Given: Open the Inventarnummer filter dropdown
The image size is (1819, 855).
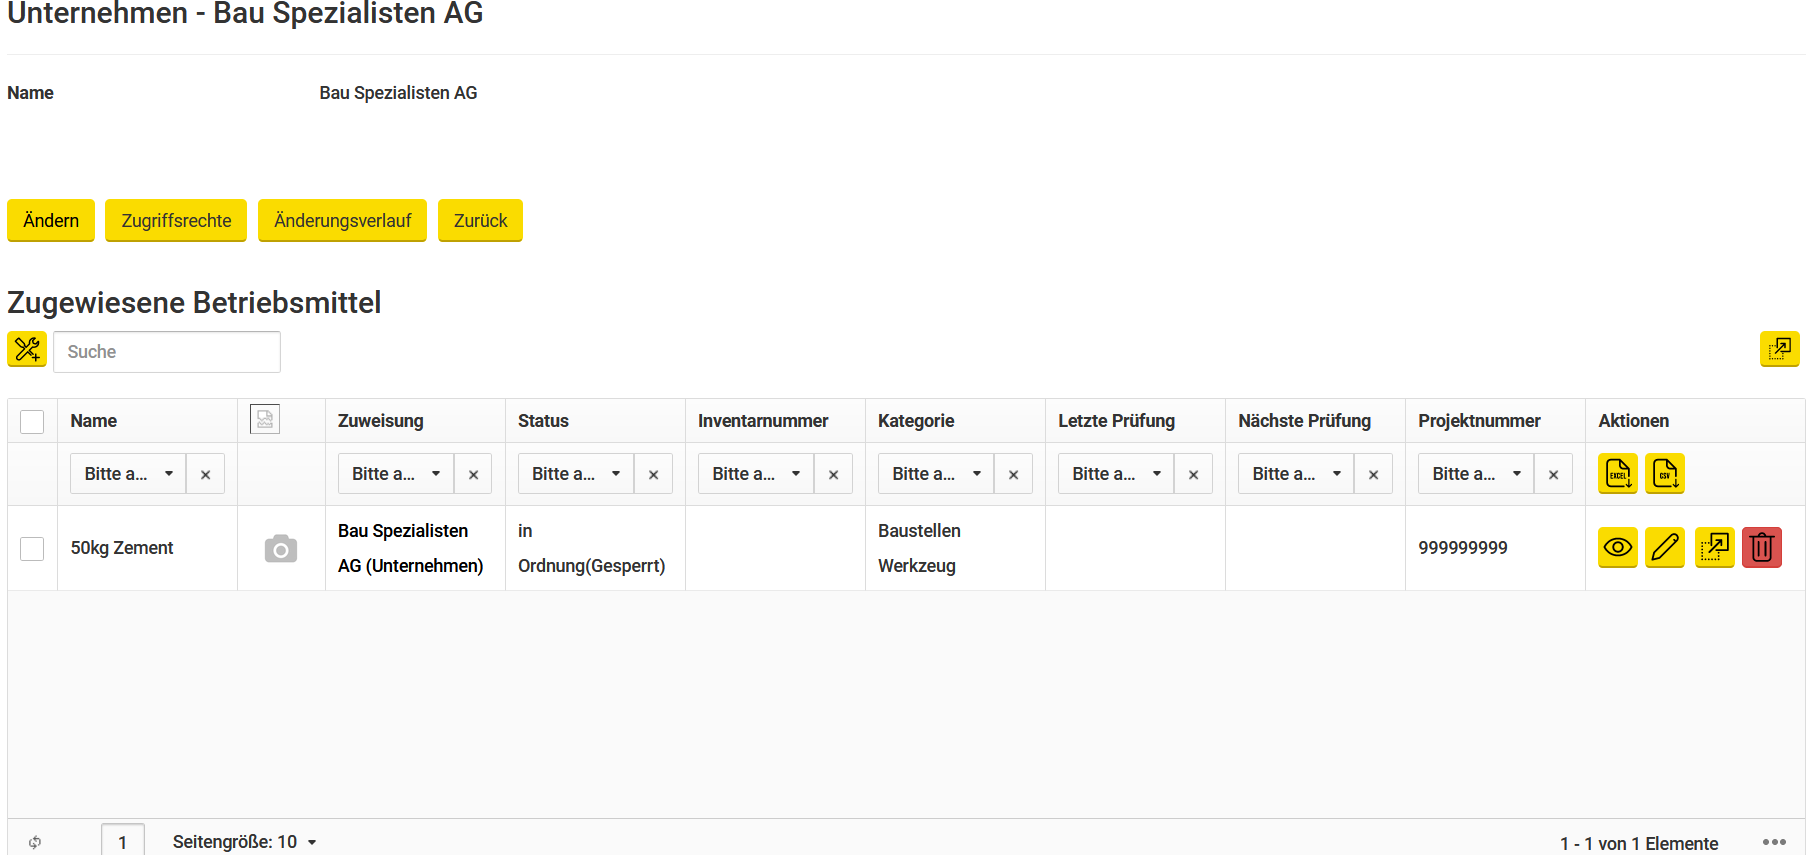Looking at the screenshot, I should (x=756, y=474).
